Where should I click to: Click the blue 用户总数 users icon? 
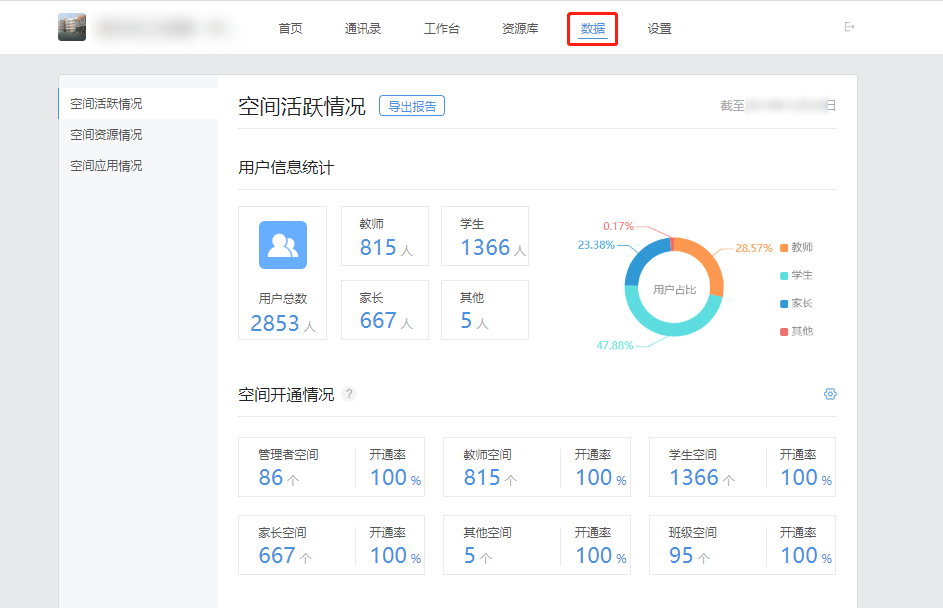coord(283,245)
